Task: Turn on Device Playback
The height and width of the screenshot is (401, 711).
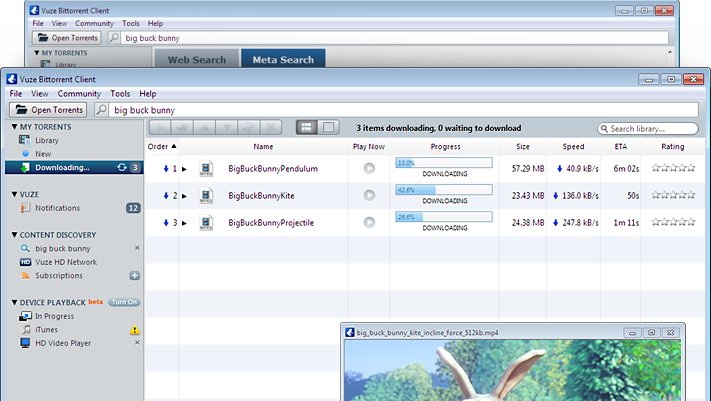Action: pyautogui.click(x=124, y=302)
